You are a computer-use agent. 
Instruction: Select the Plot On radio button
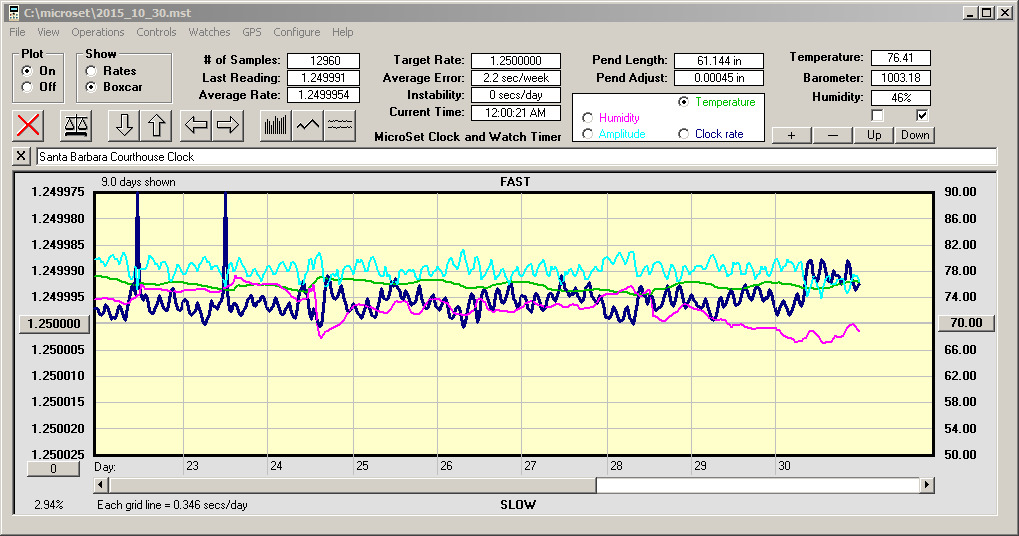[x=27, y=71]
